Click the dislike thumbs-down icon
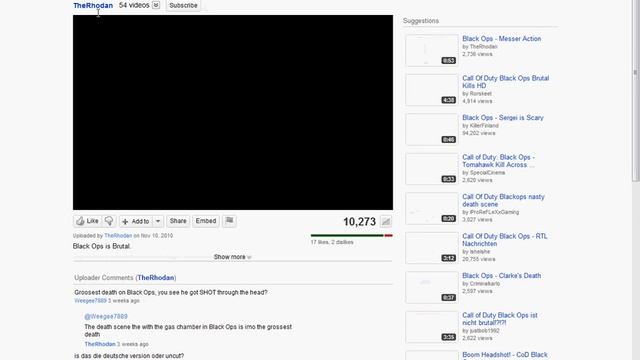The image size is (640, 360). [x=109, y=221]
